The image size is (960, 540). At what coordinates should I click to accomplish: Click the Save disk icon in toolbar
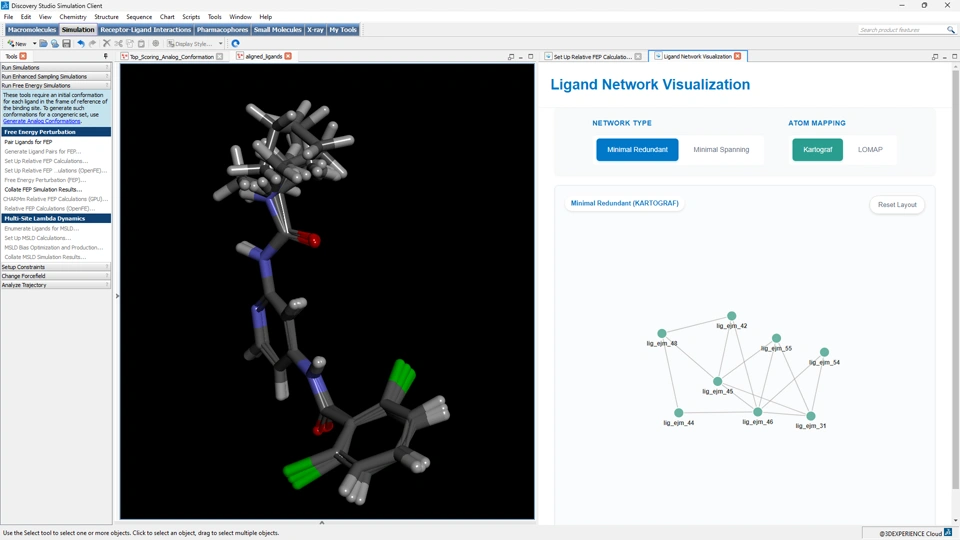[67, 44]
